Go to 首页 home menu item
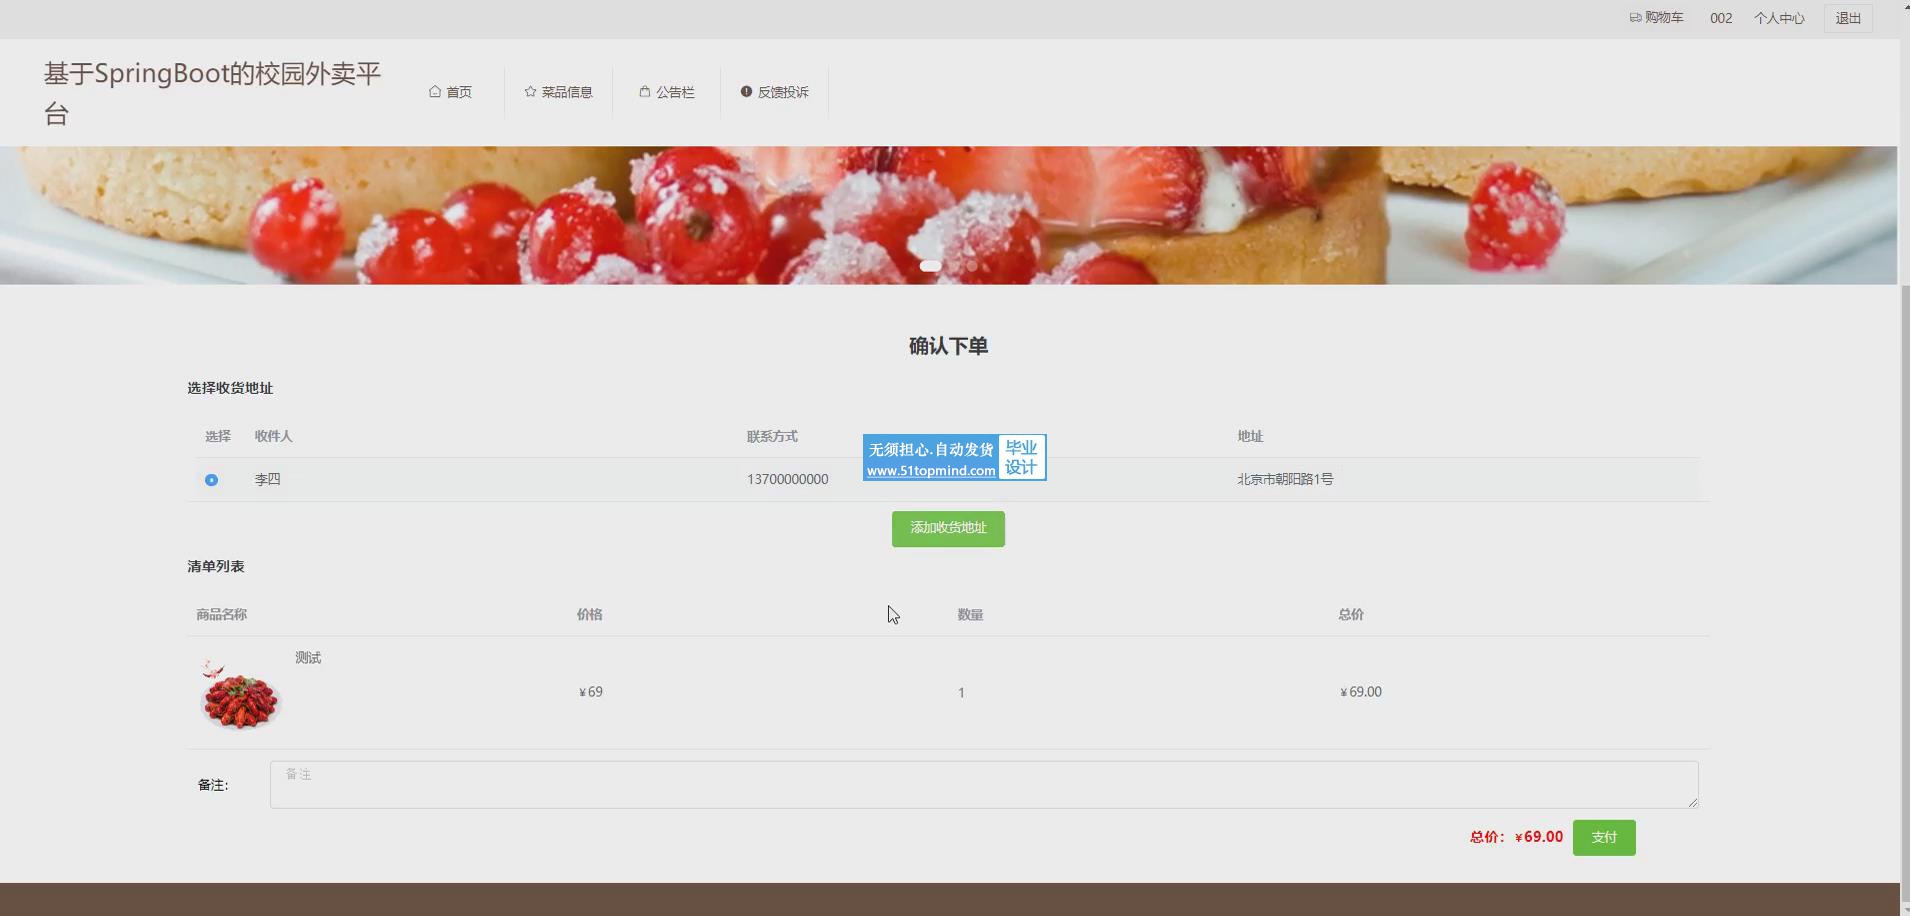Image resolution: width=1910 pixels, height=916 pixels. (x=450, y=92)
